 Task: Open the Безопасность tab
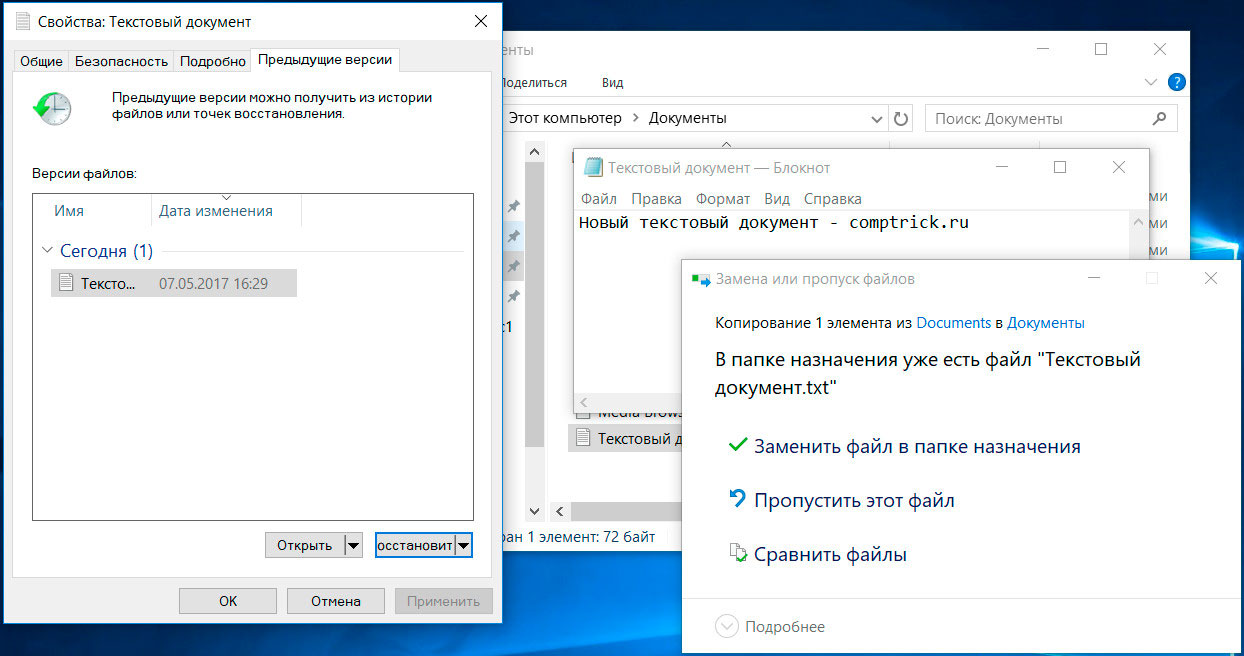121,61
